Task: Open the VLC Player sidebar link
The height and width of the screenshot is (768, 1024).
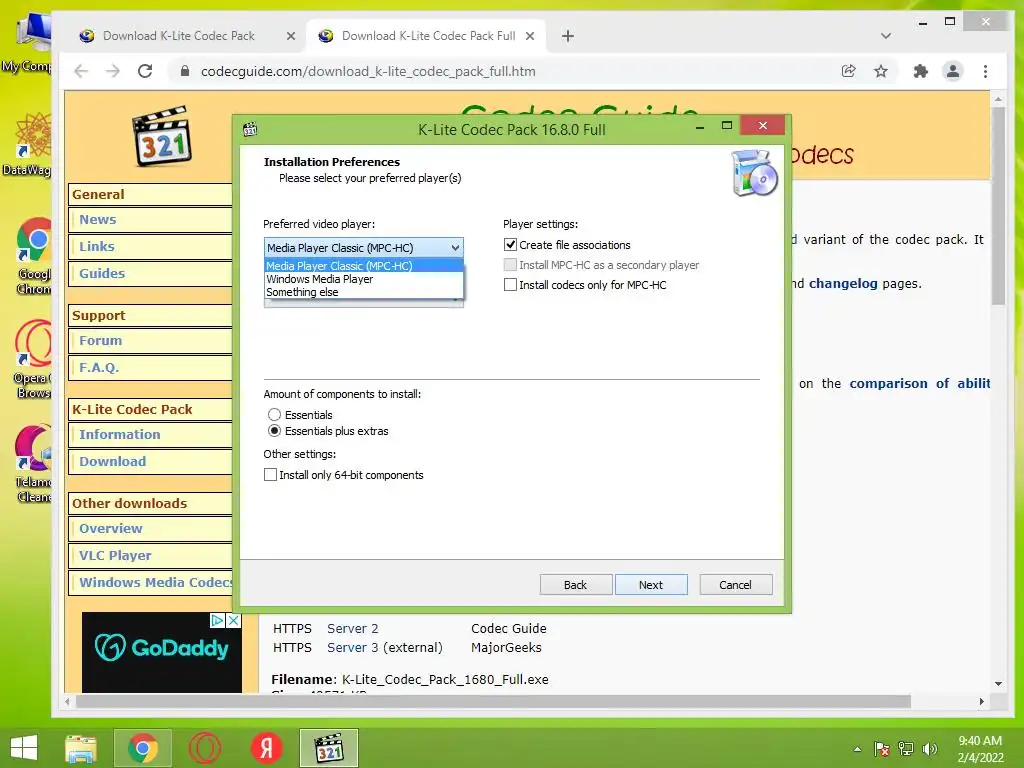Action: click(115, 555)
